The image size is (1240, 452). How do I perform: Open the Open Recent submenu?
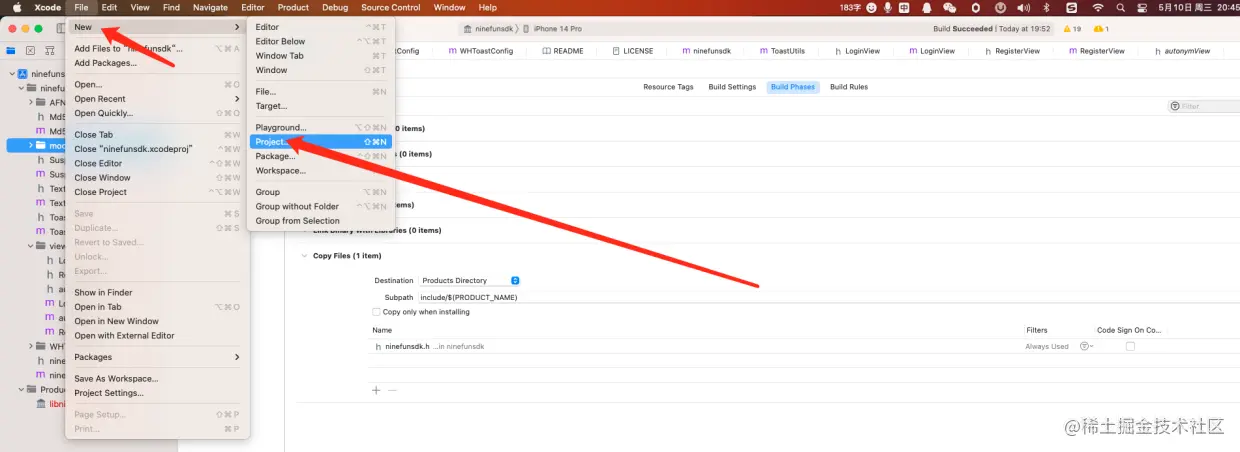(158, 99)
